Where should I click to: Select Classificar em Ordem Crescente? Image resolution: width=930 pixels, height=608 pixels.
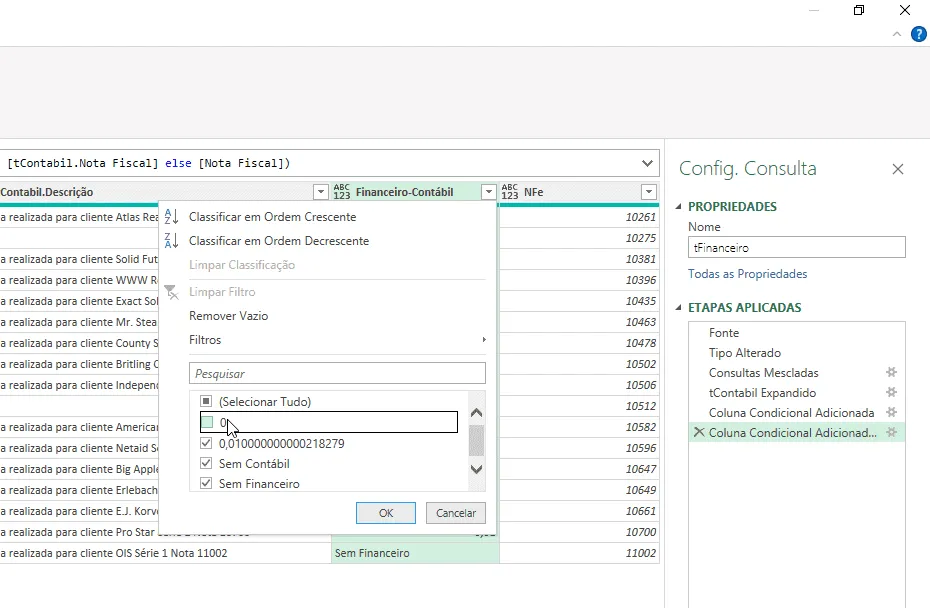272,217
